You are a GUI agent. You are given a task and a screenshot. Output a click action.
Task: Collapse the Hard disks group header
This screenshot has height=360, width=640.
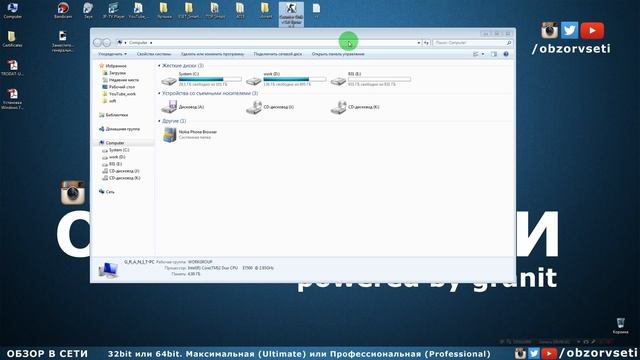coord(160,66)
